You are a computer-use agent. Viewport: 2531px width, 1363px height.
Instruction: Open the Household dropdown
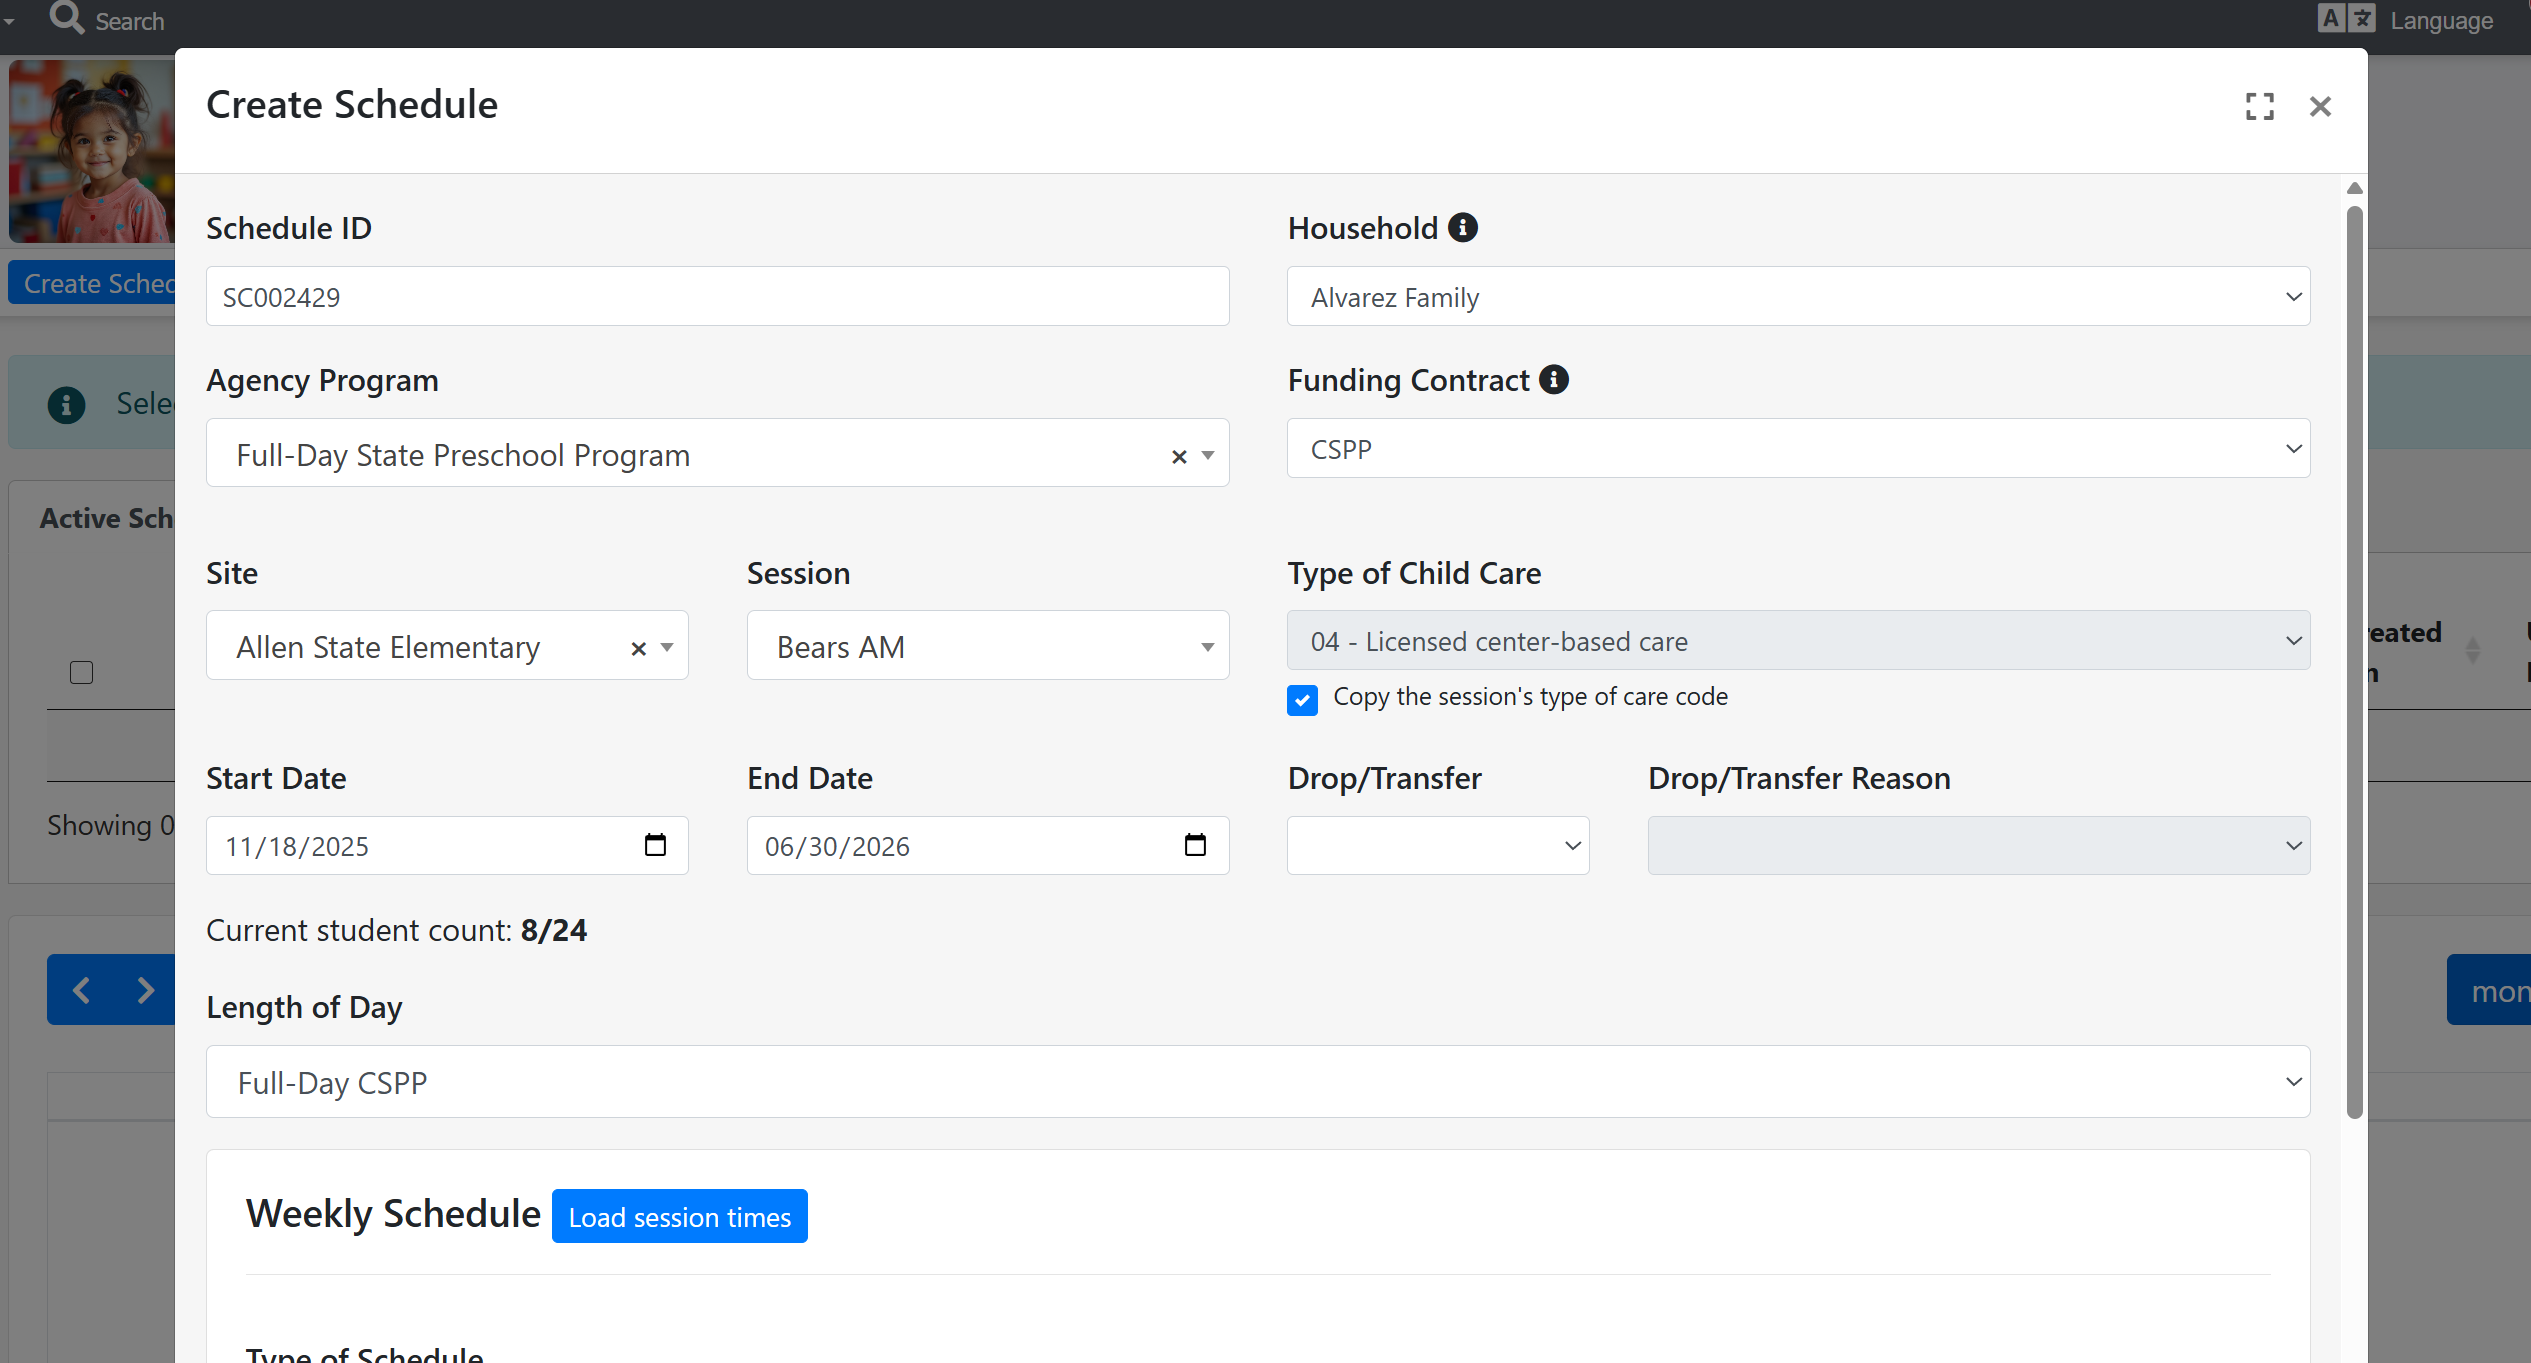(x=1797, y=297)
